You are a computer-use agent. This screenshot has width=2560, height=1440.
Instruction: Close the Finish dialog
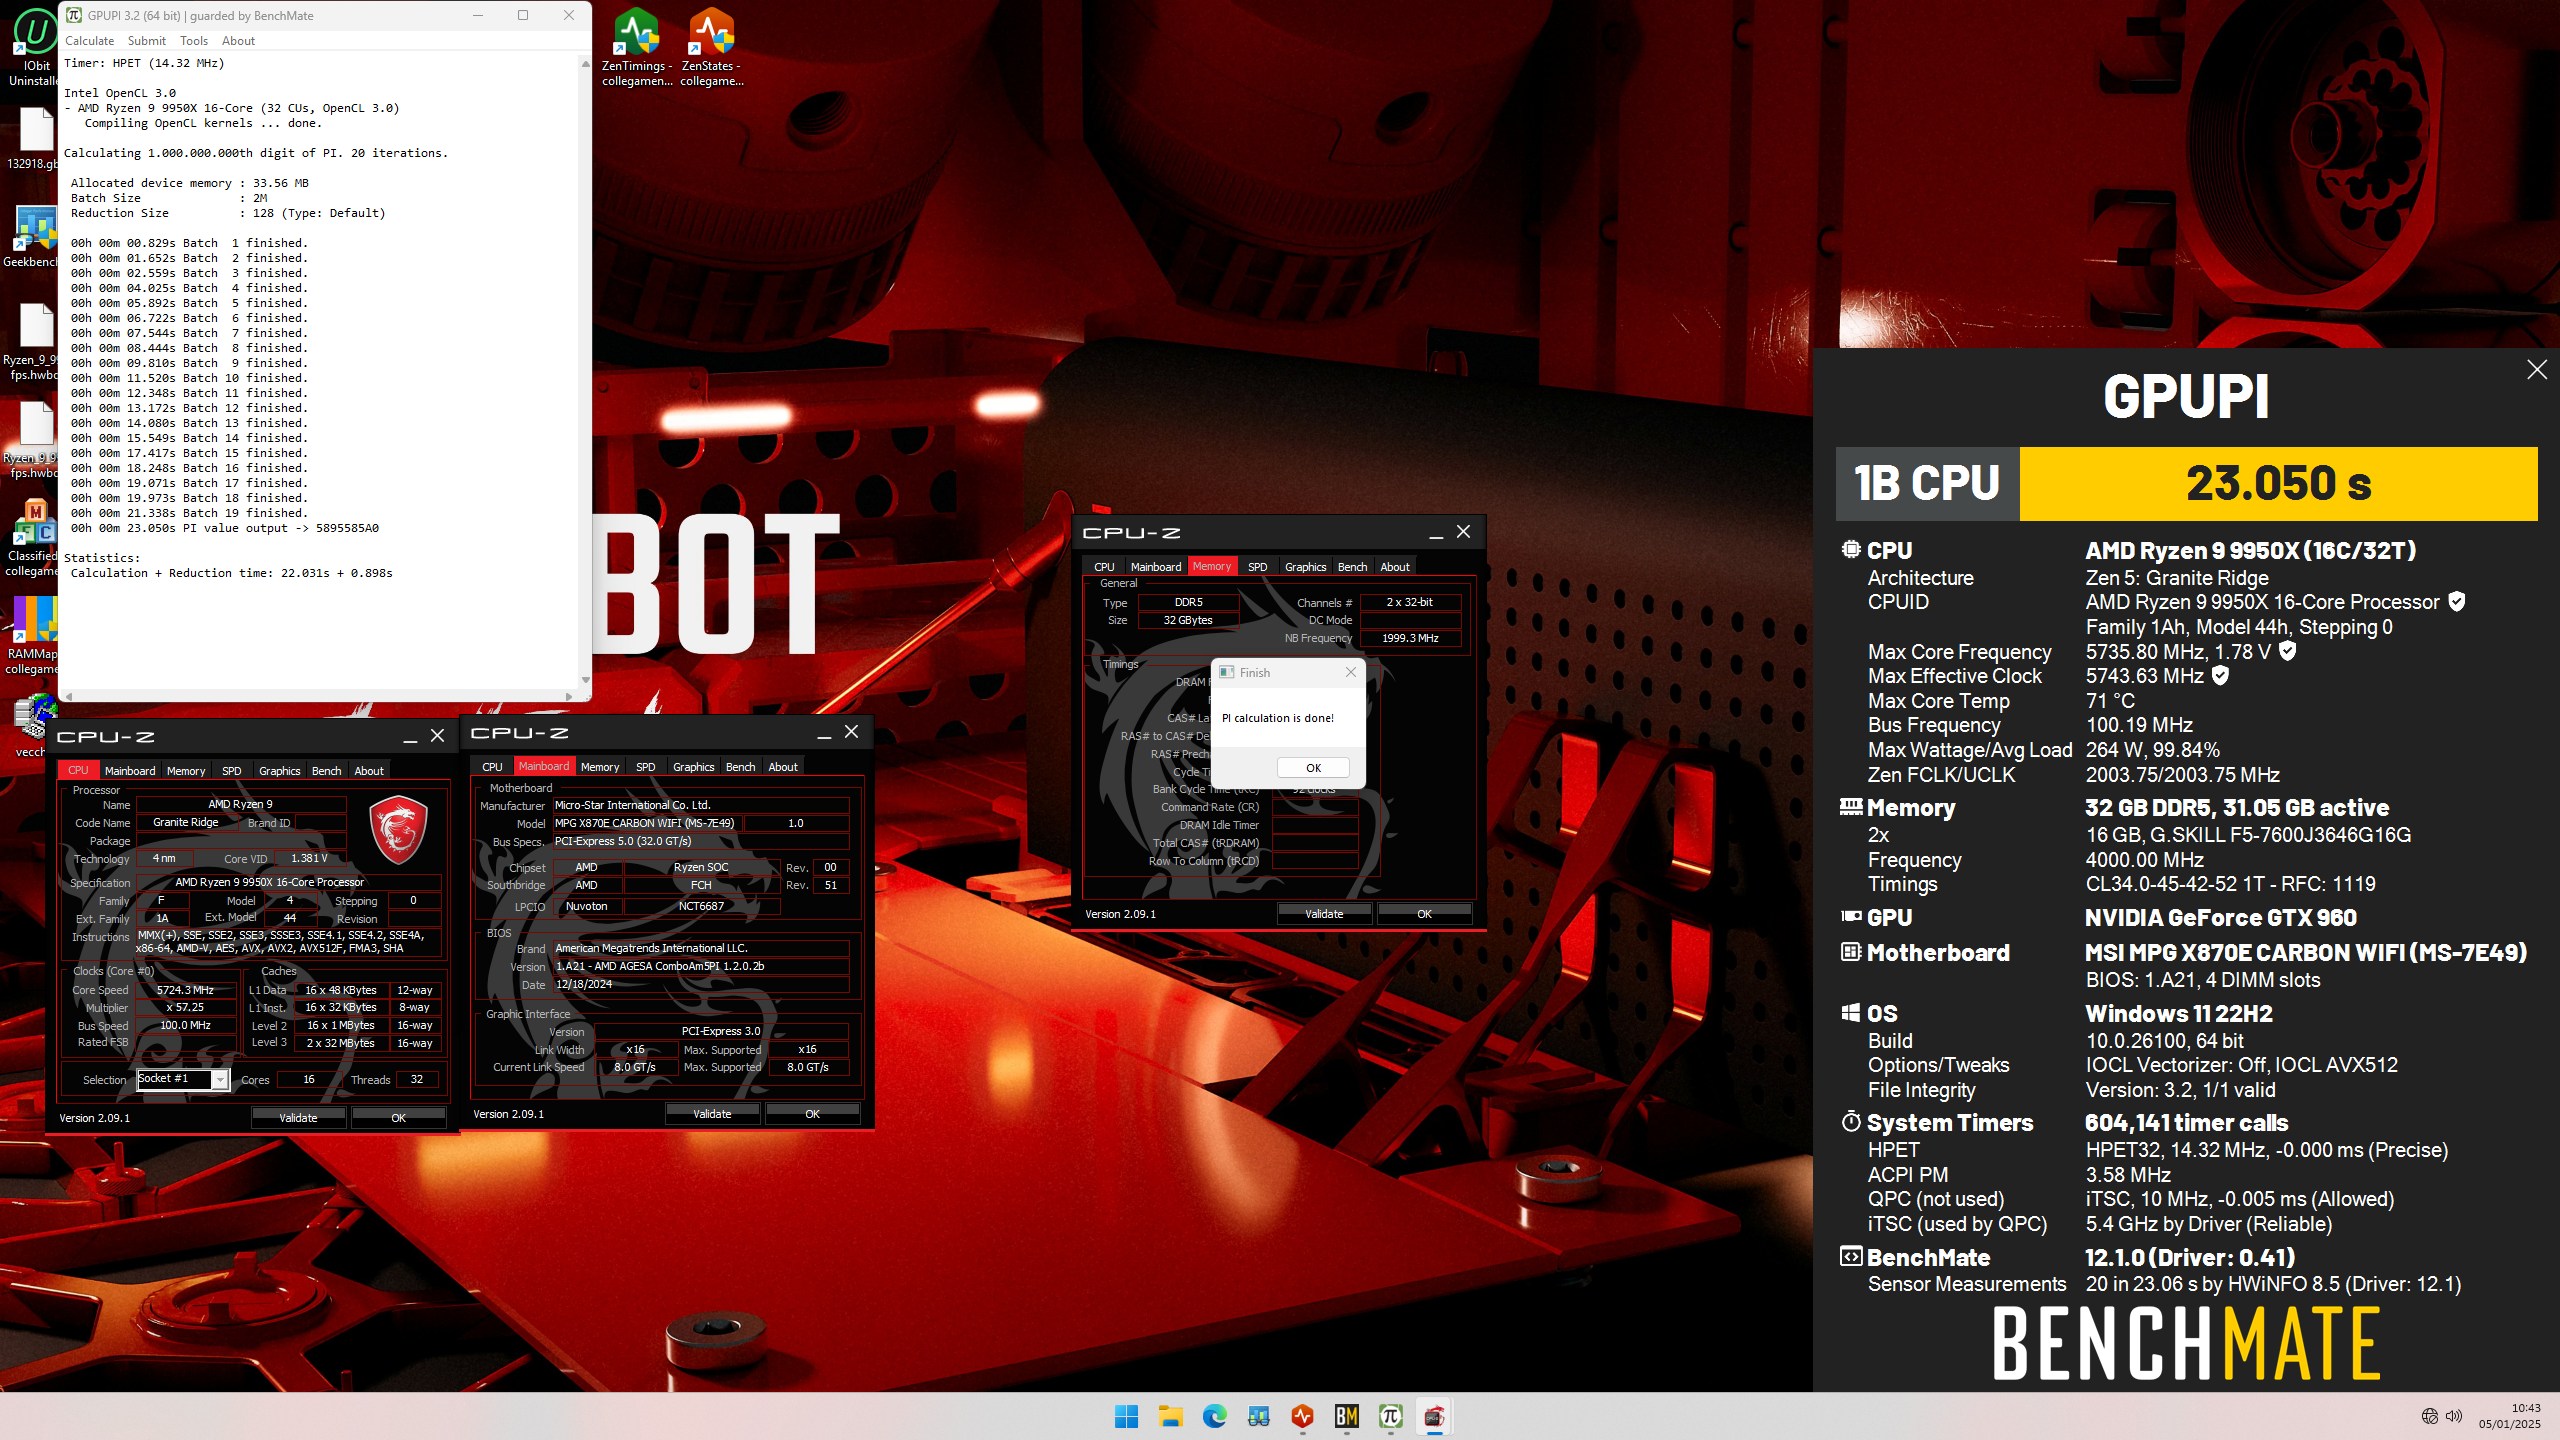point(1351,672)
